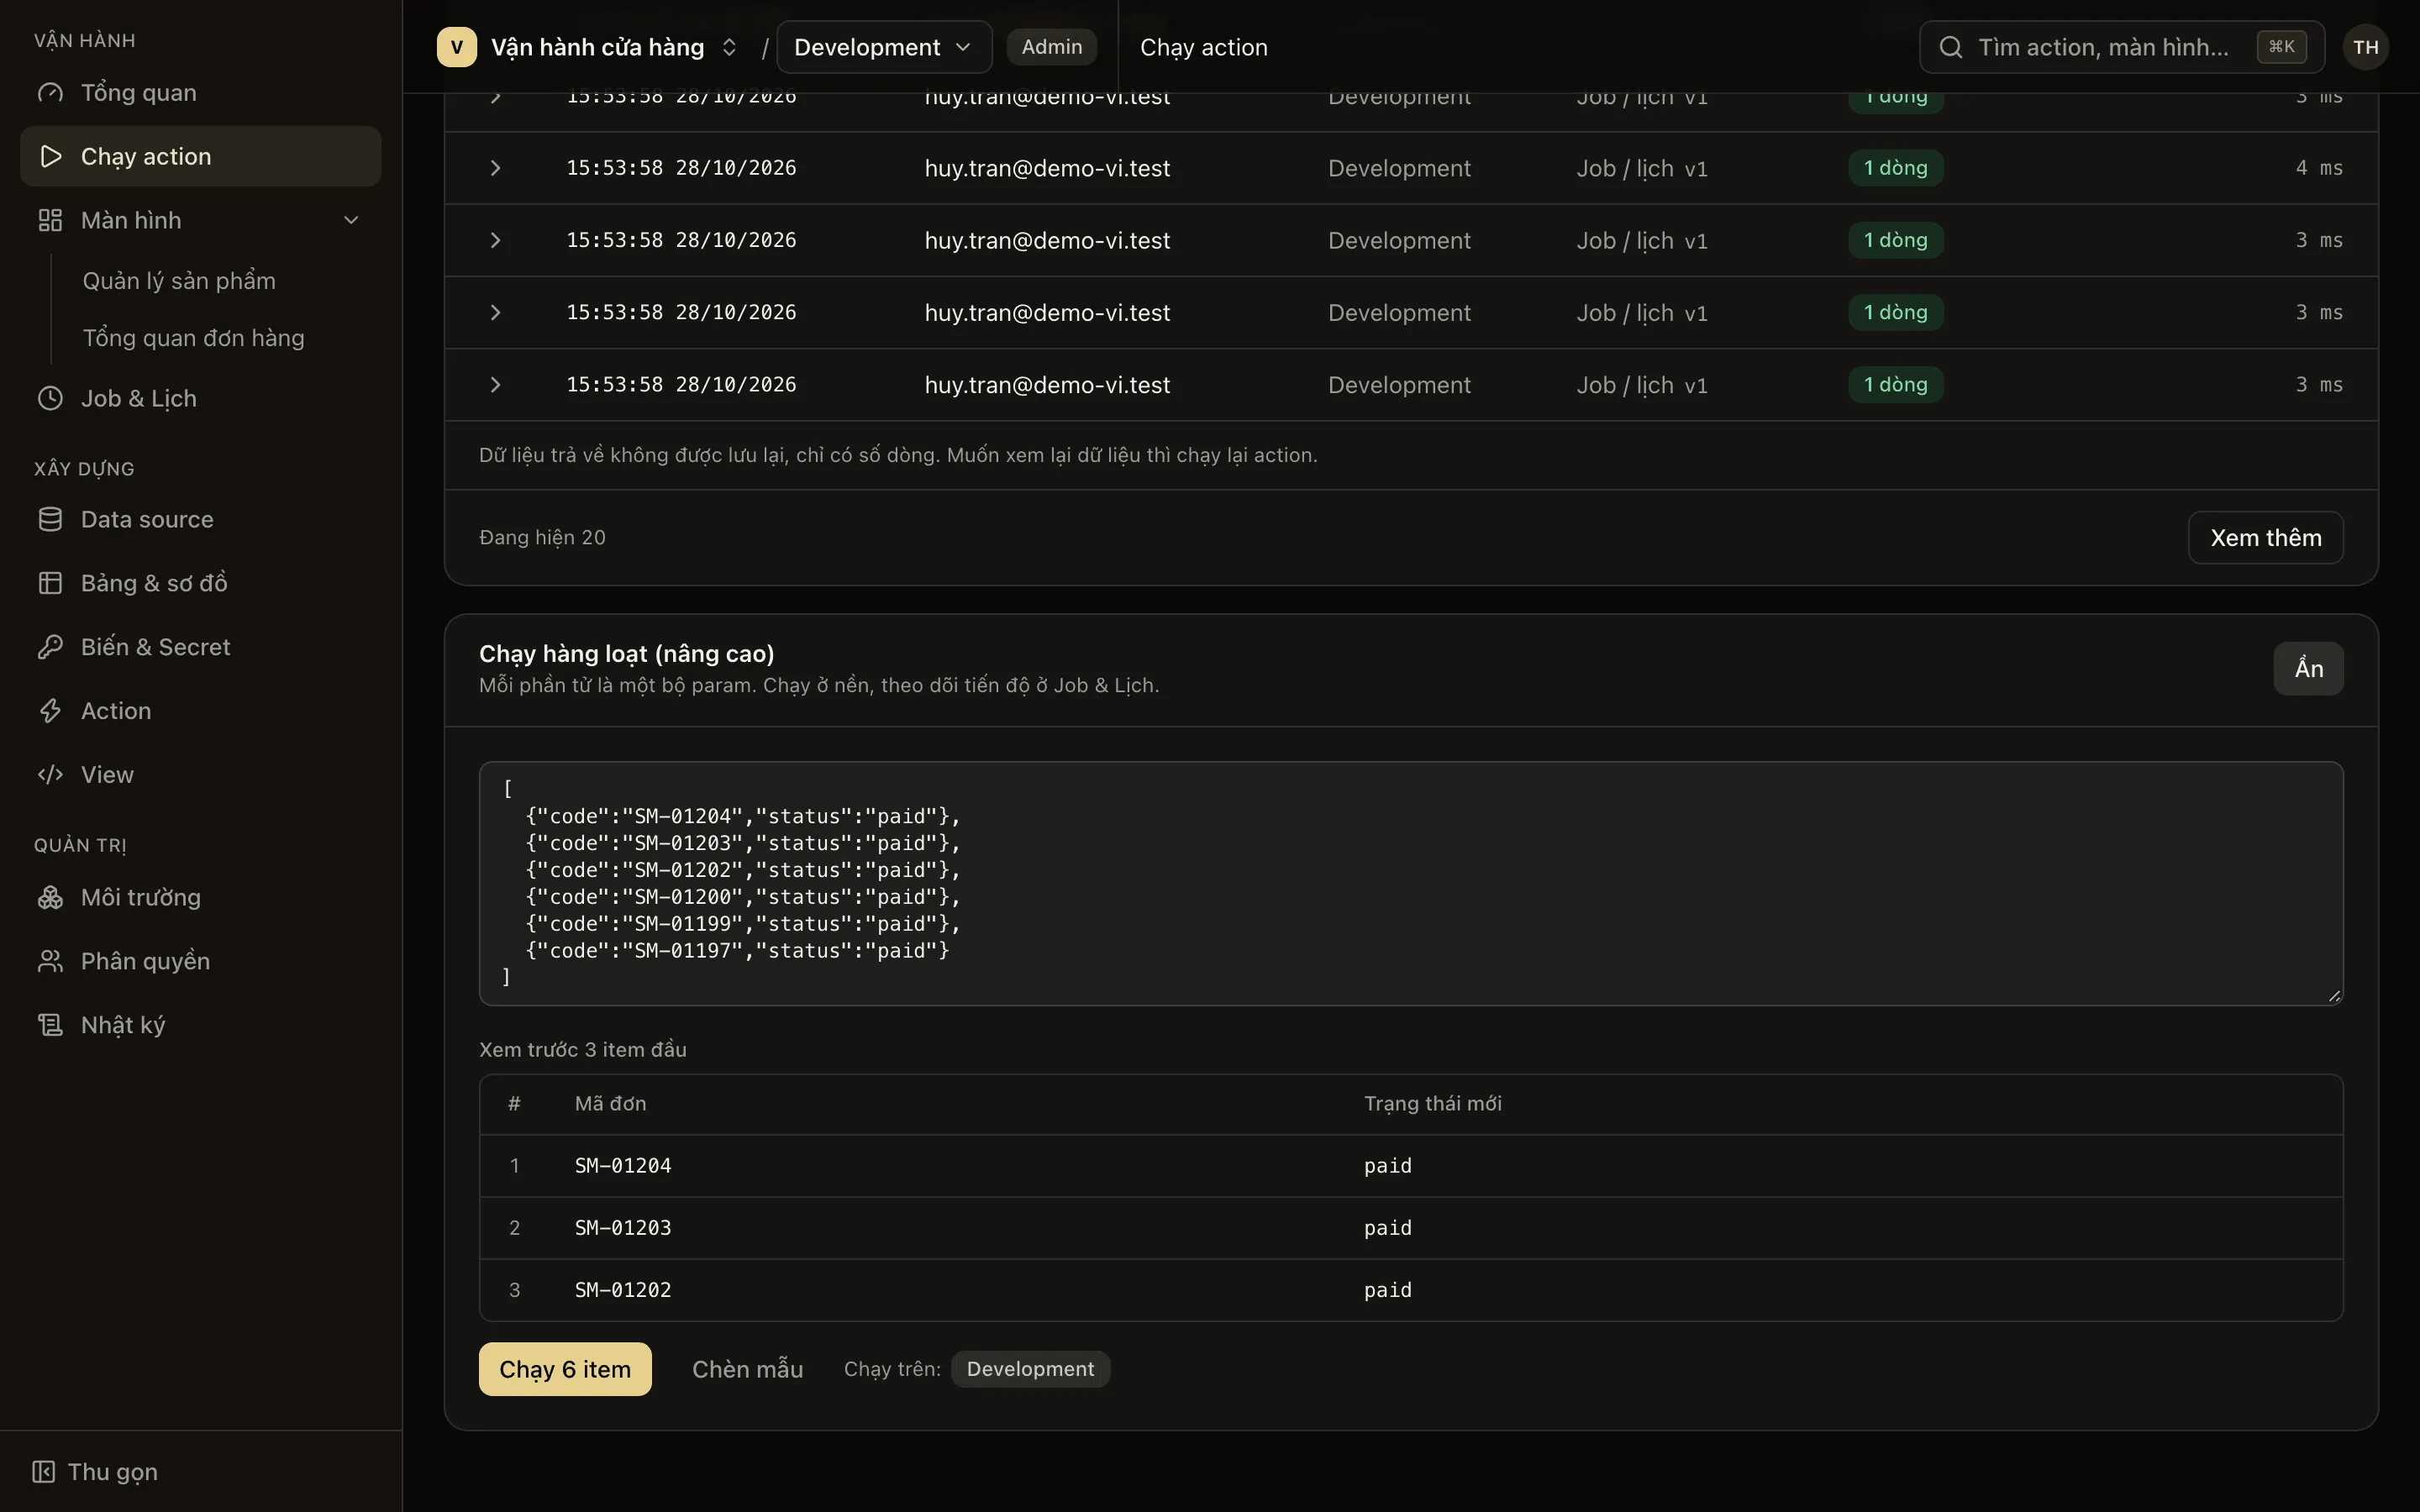
Task: Run the batch with Chạy 6 item
Action: (x=565, y=1369)
